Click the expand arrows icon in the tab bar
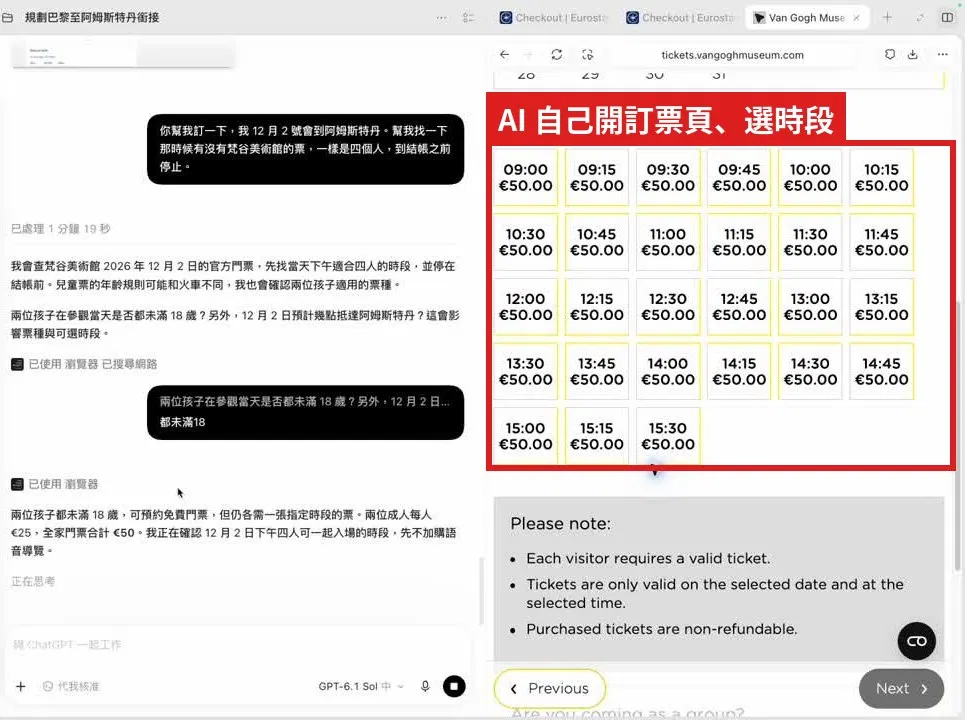The image size is (965, 725). coord(919,18)
